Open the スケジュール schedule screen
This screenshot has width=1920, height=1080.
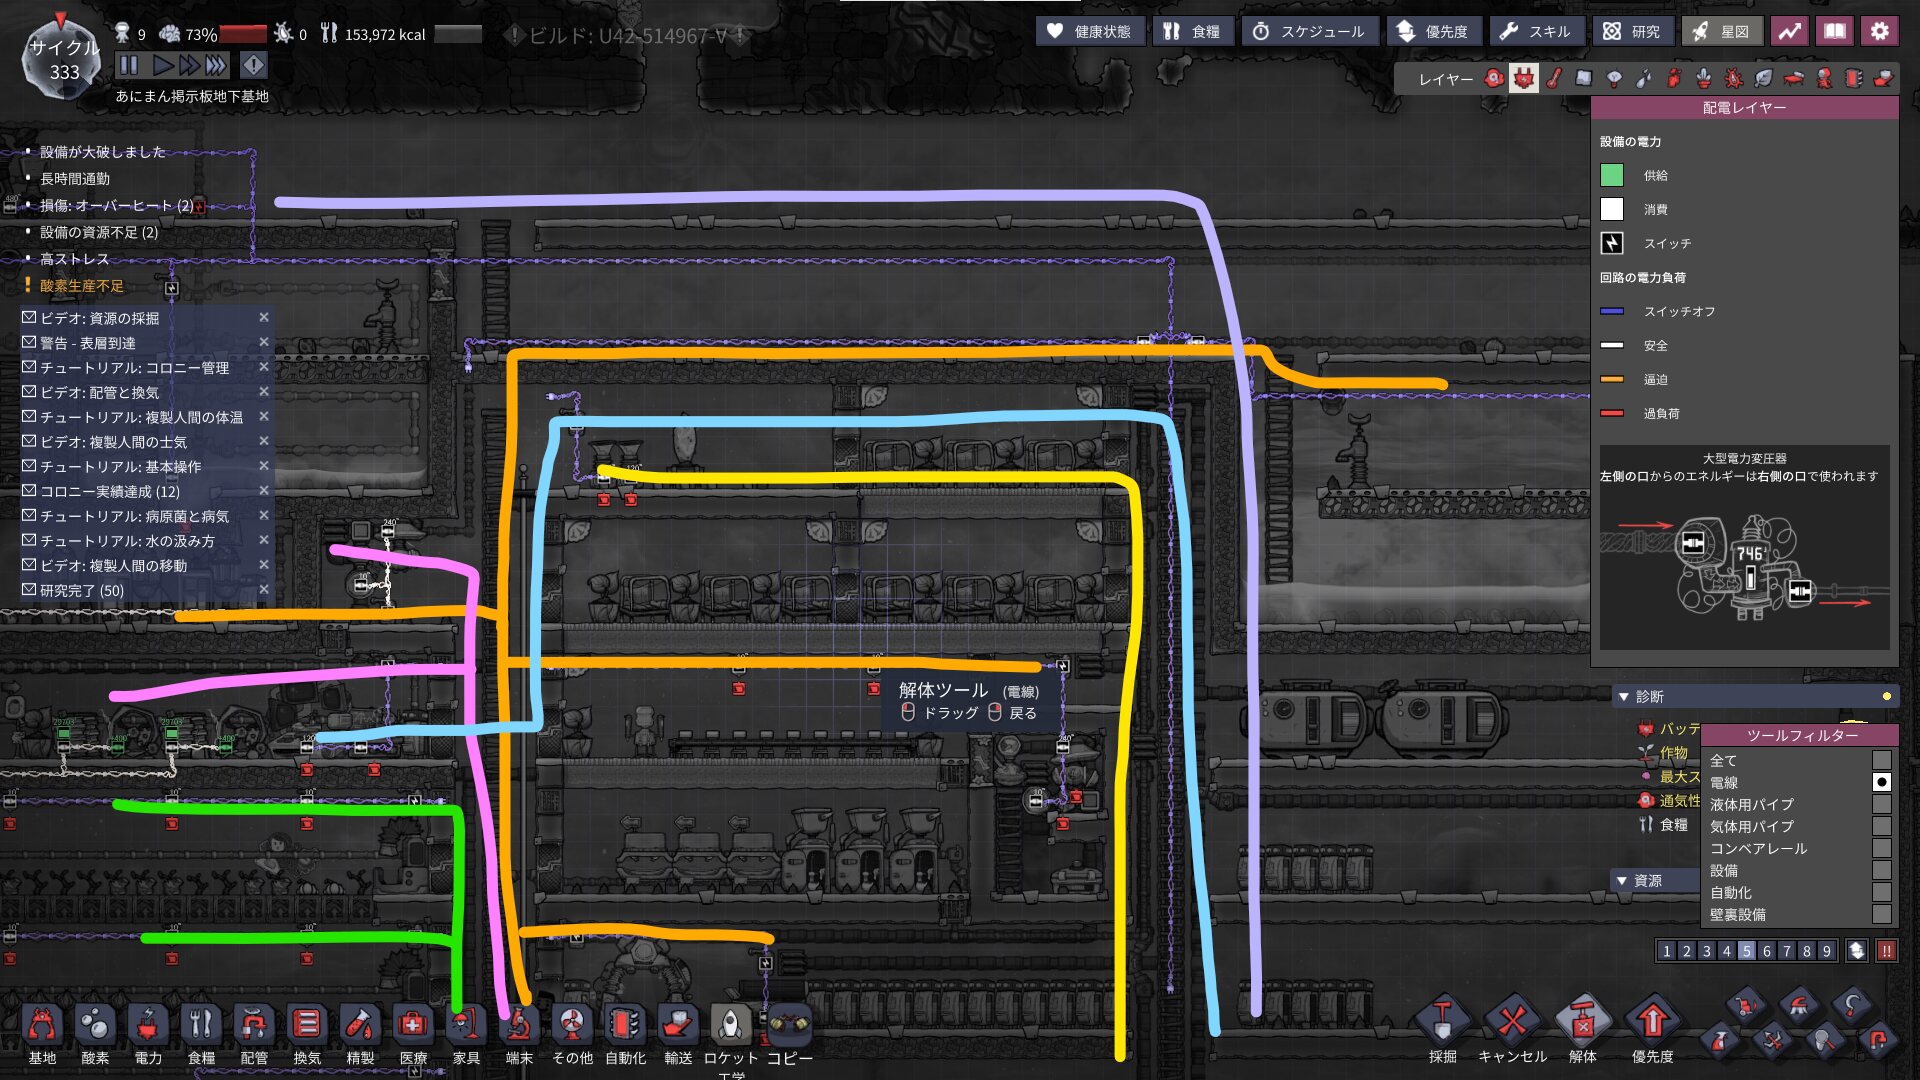tap(1310, 31)
